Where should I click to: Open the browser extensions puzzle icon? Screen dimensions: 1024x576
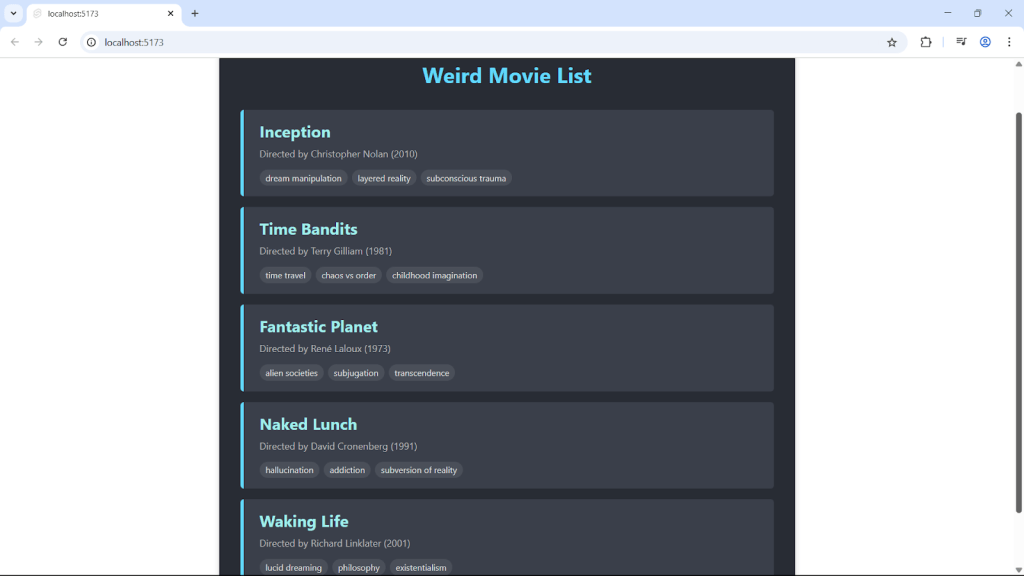[925, 42]
